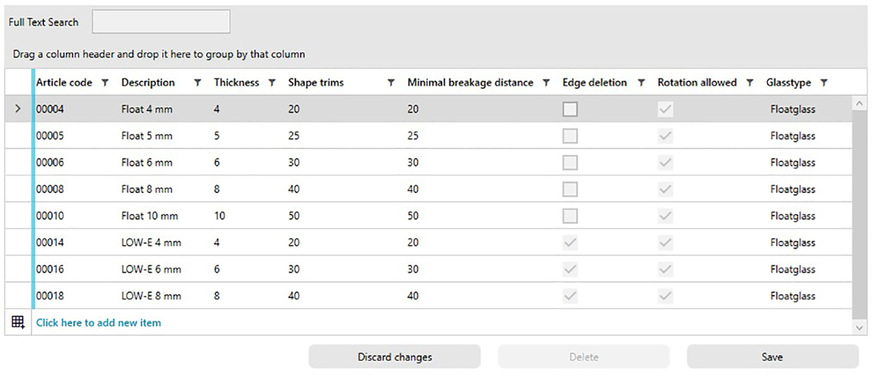This screenshot has width=872, height=377.
Task: Open filter icon for Article code column
Action: (x=105, y=83)
